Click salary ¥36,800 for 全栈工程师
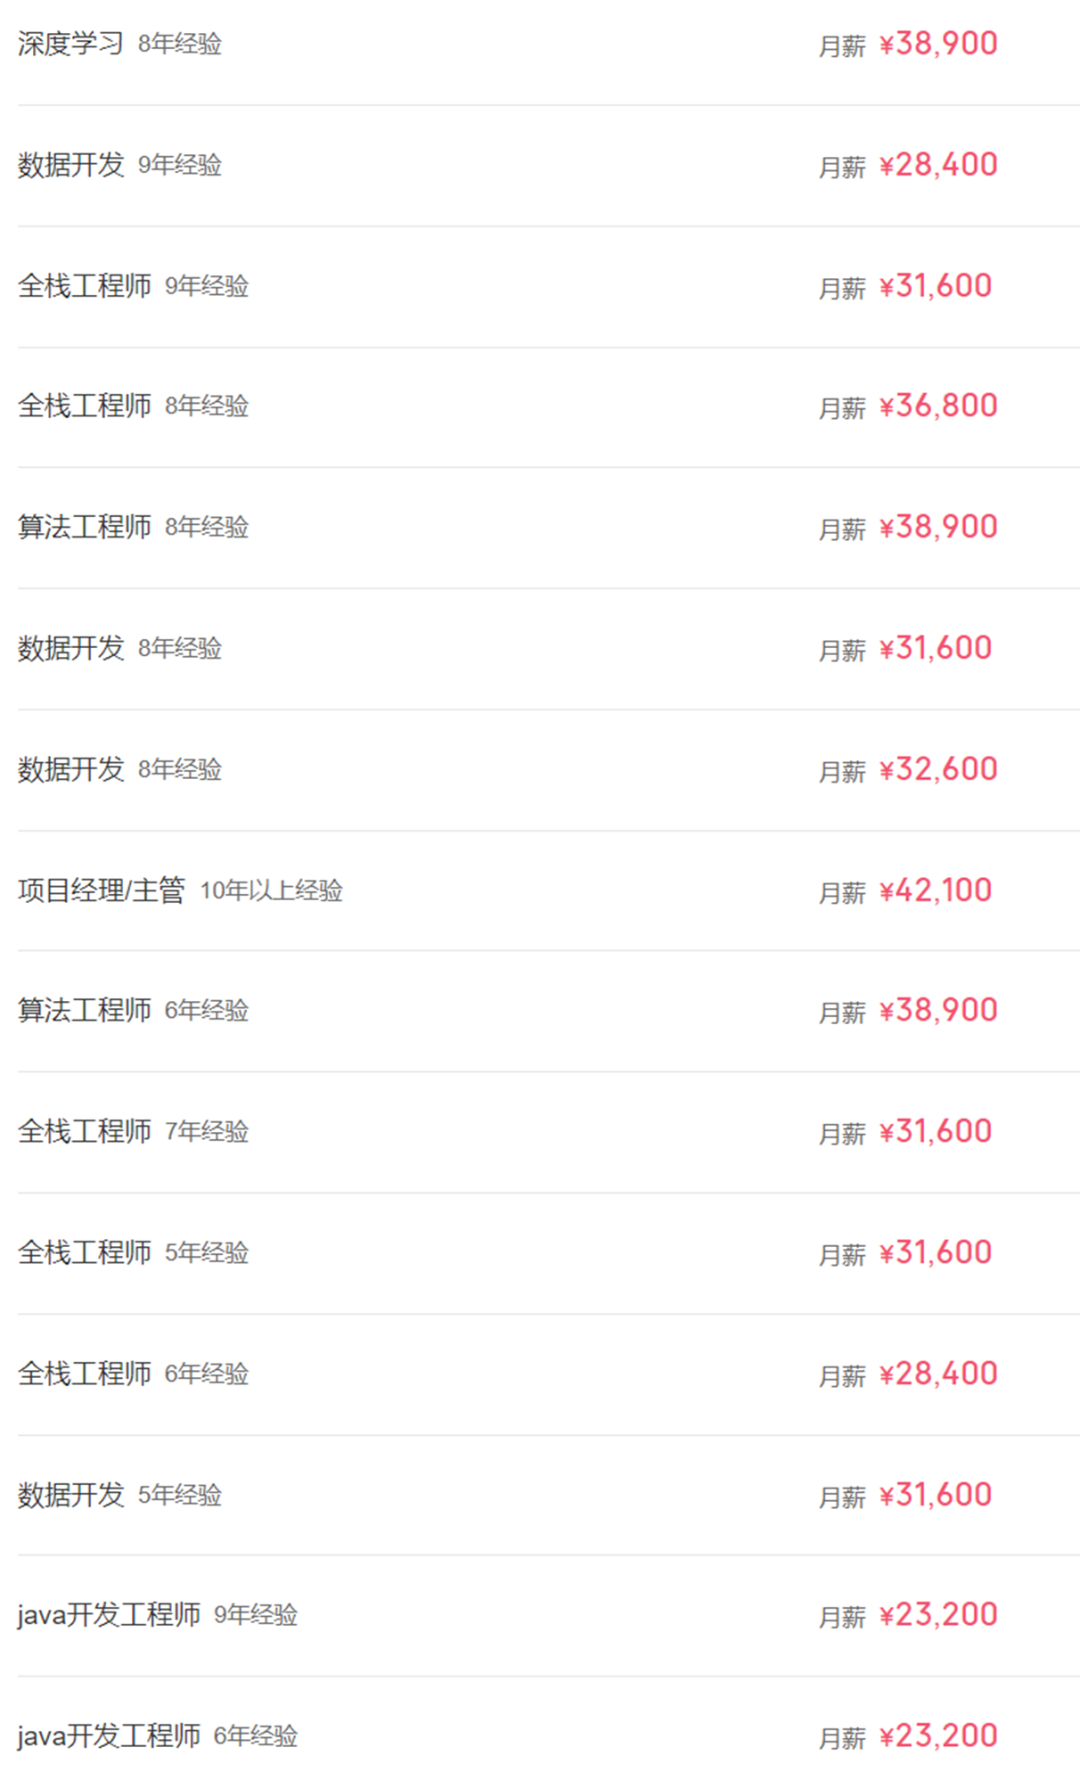This screenshot has width=1080, height=1780. pyautogui.click(x=938, y=406)
